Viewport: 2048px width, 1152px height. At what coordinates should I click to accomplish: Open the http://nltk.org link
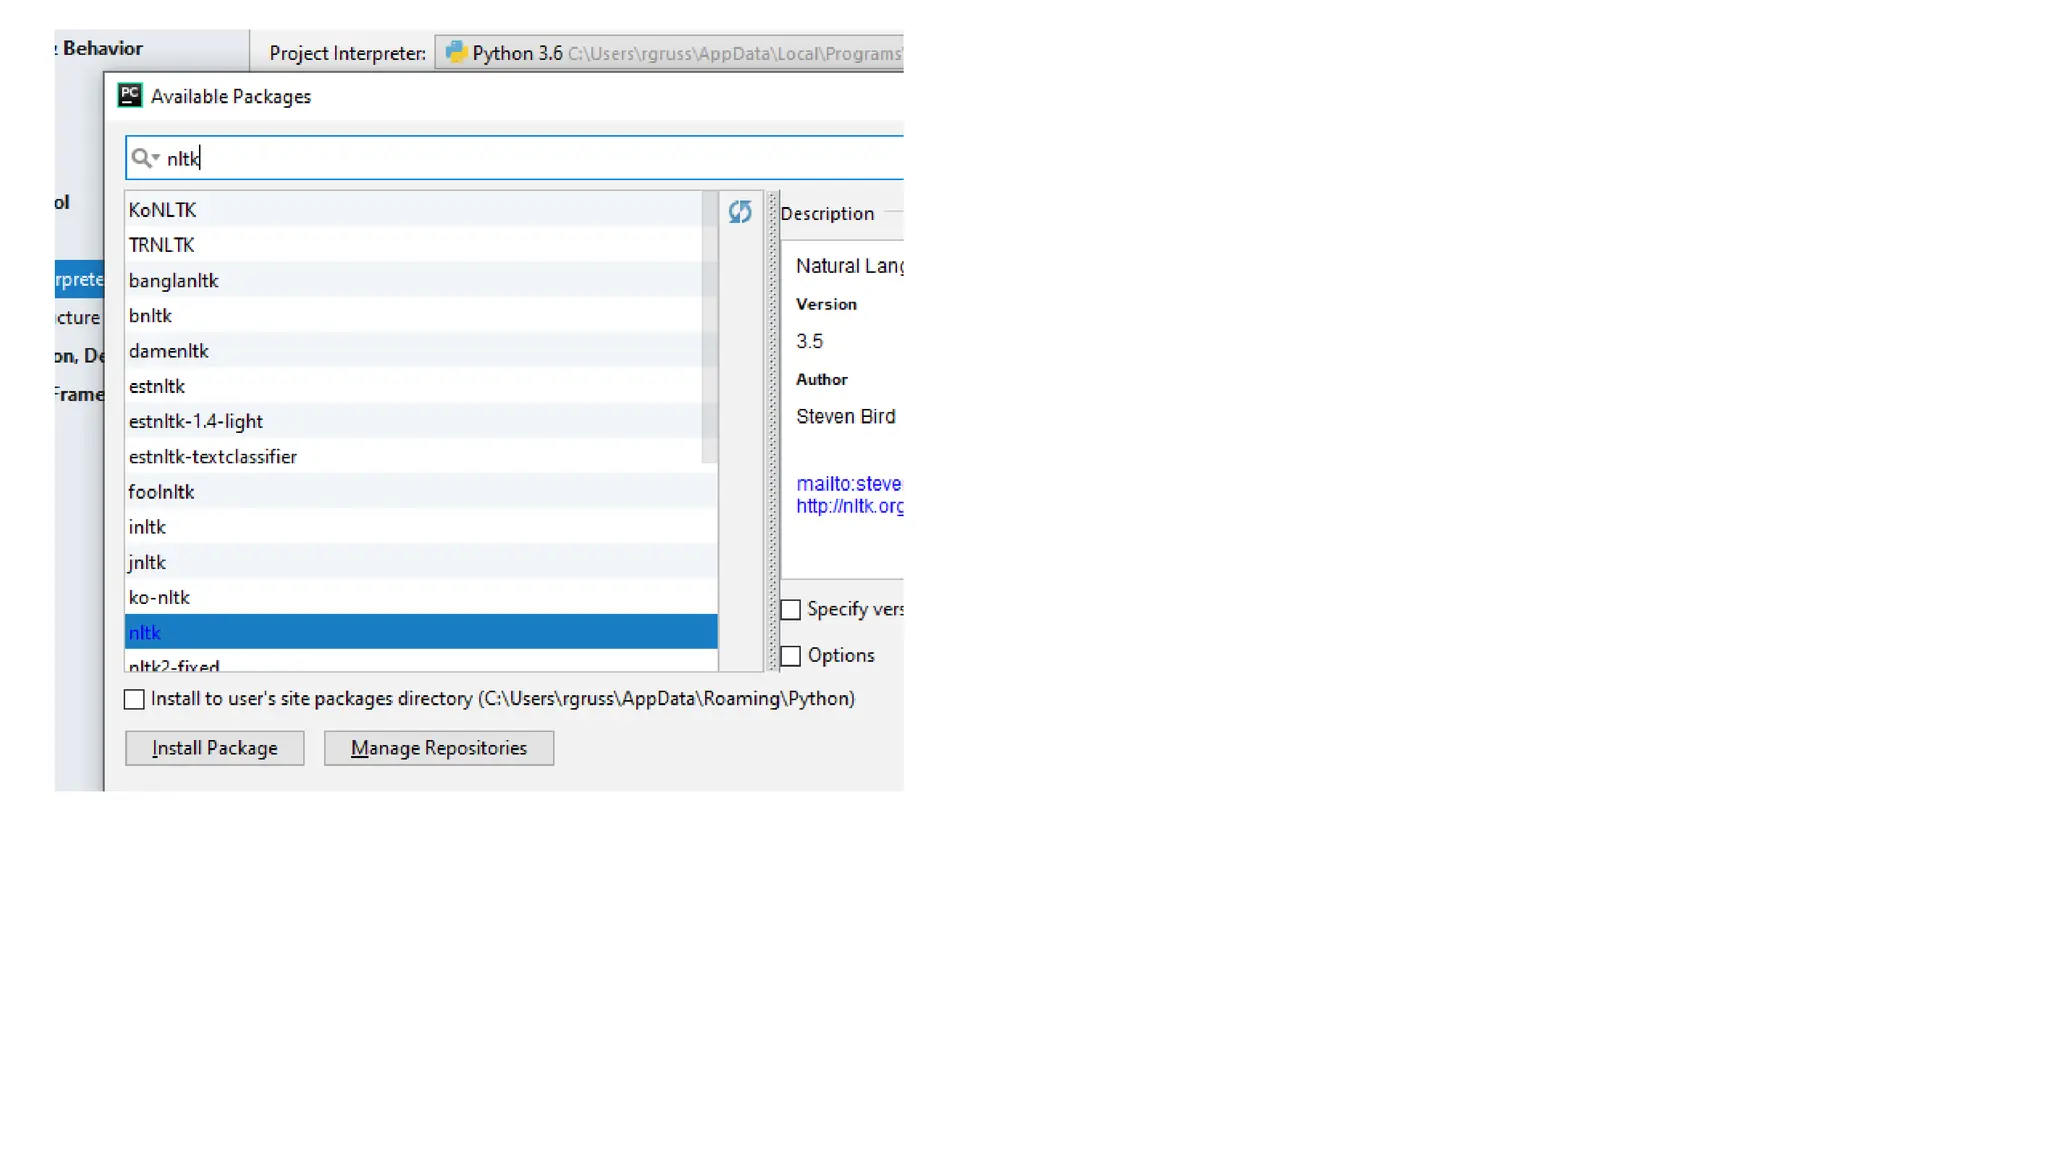click(849, 506)
